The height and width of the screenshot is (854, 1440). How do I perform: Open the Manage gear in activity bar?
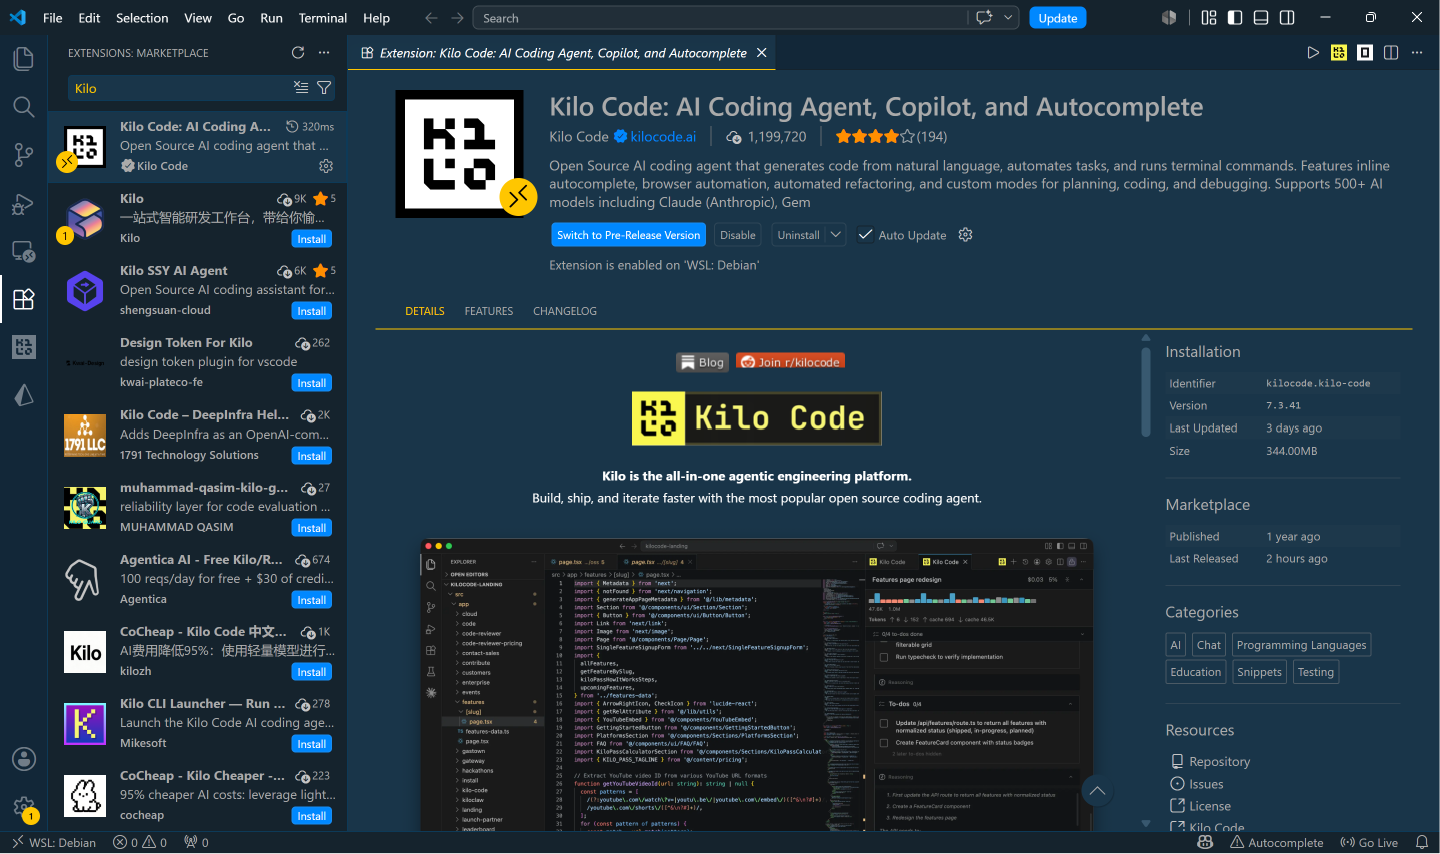[23, 806]
